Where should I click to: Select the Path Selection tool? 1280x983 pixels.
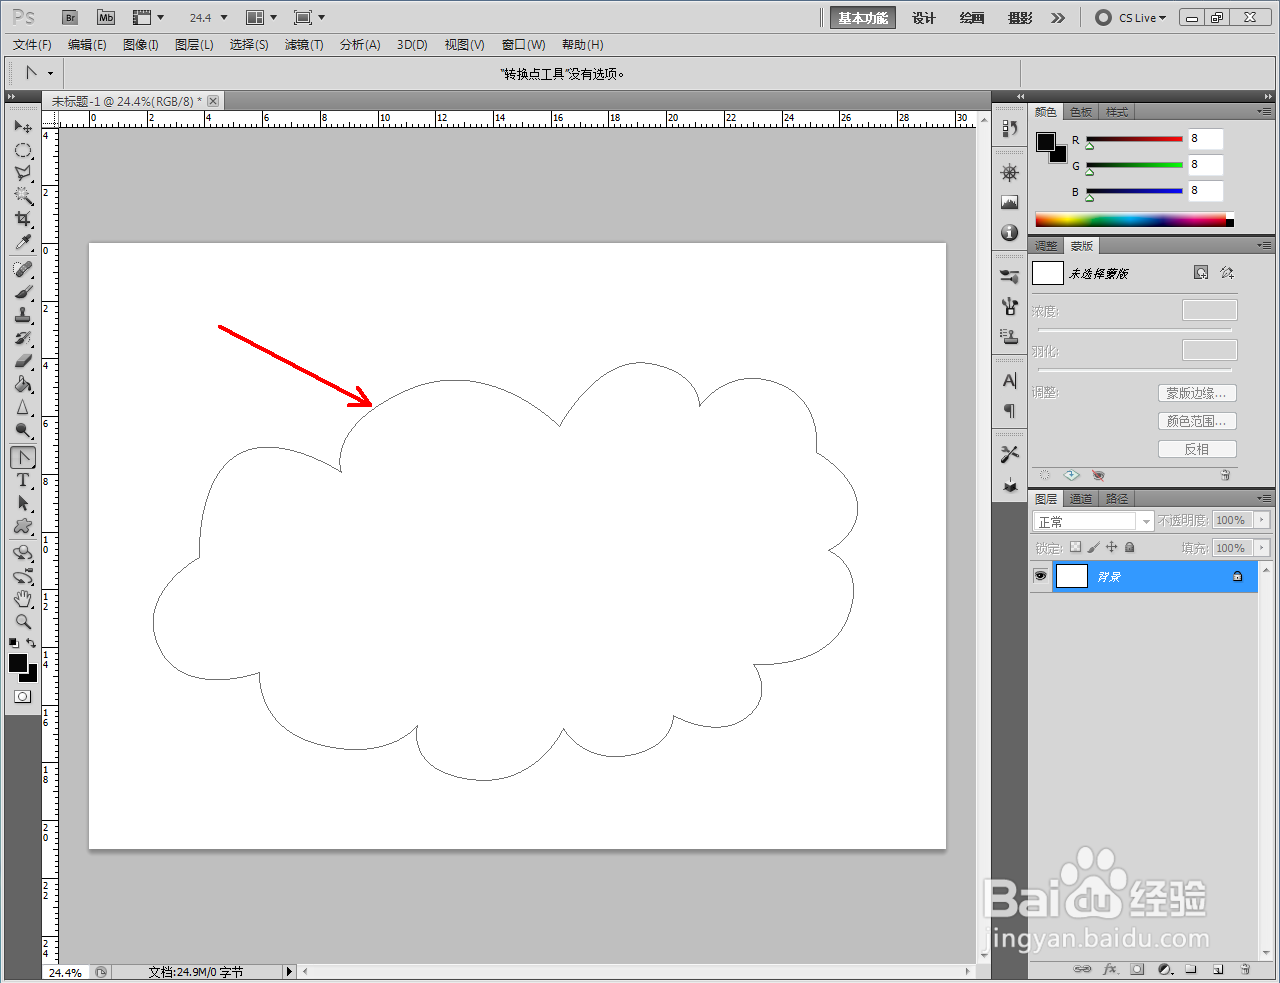pos(23,504)
